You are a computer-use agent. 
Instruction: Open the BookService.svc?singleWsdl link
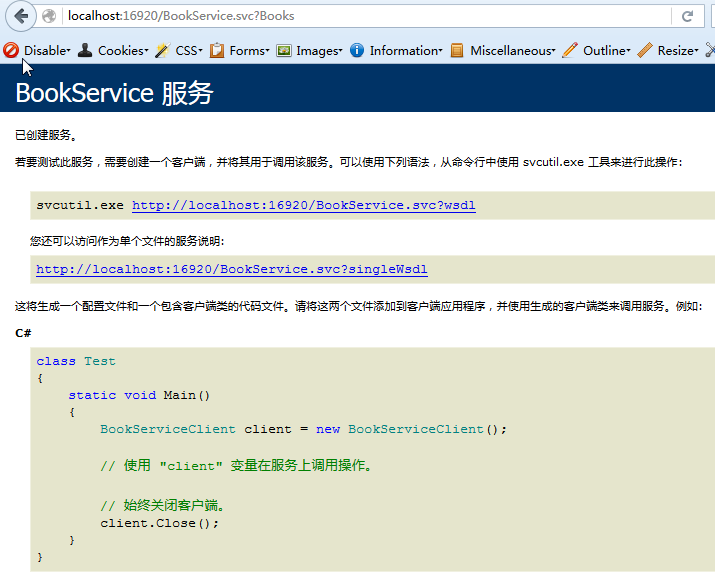tap(232, 269)
